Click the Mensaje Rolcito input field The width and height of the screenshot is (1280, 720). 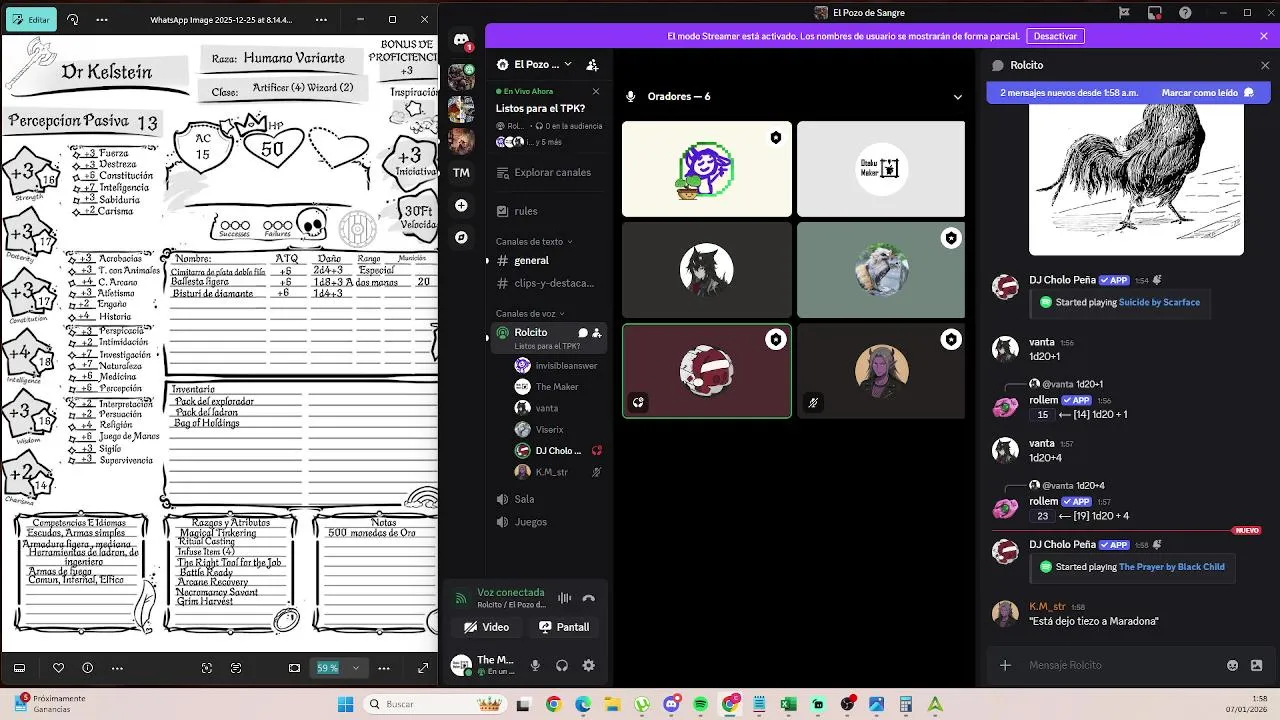tap(1120, 665)
